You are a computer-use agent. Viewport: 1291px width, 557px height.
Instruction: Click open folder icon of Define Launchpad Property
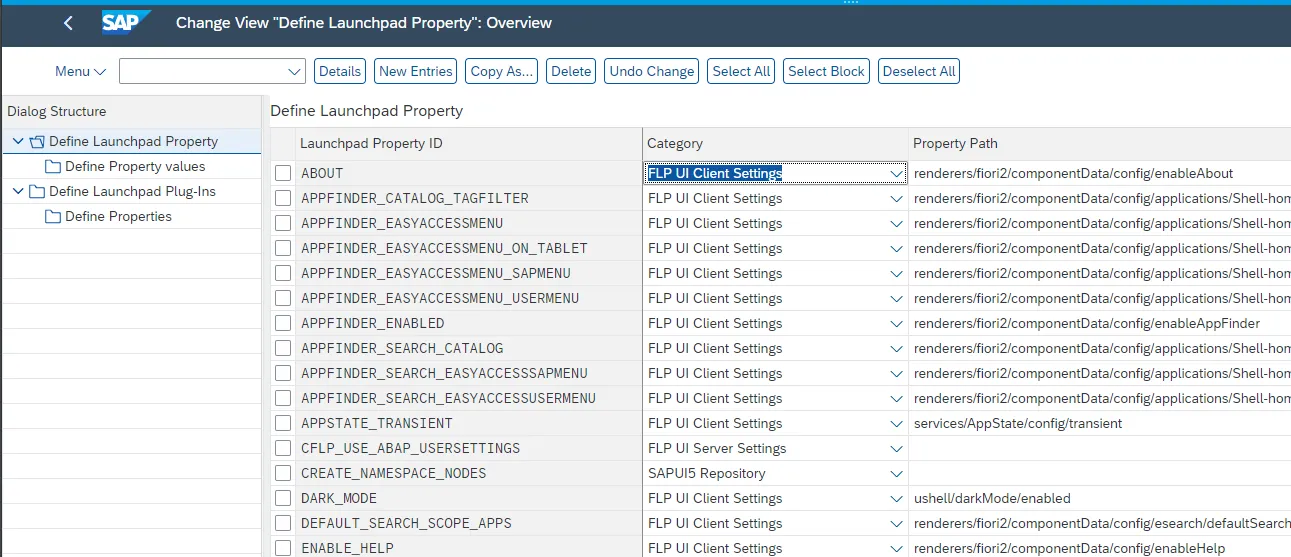click(x=37, y=142)
